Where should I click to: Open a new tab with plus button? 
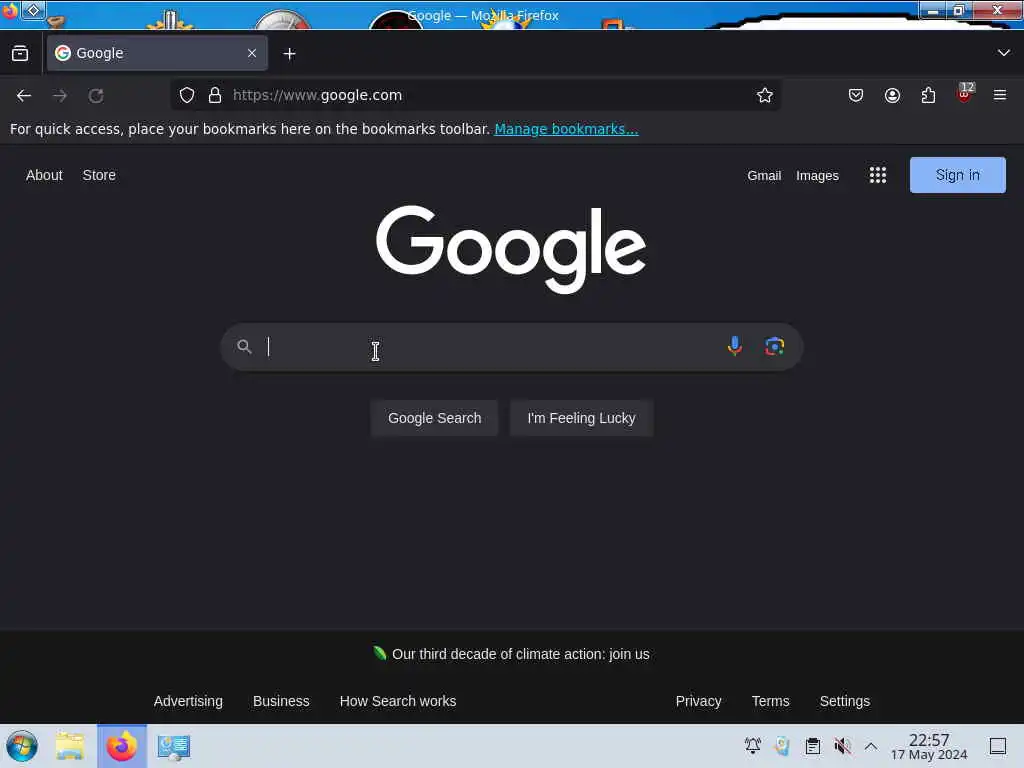(x=289, y=54)
